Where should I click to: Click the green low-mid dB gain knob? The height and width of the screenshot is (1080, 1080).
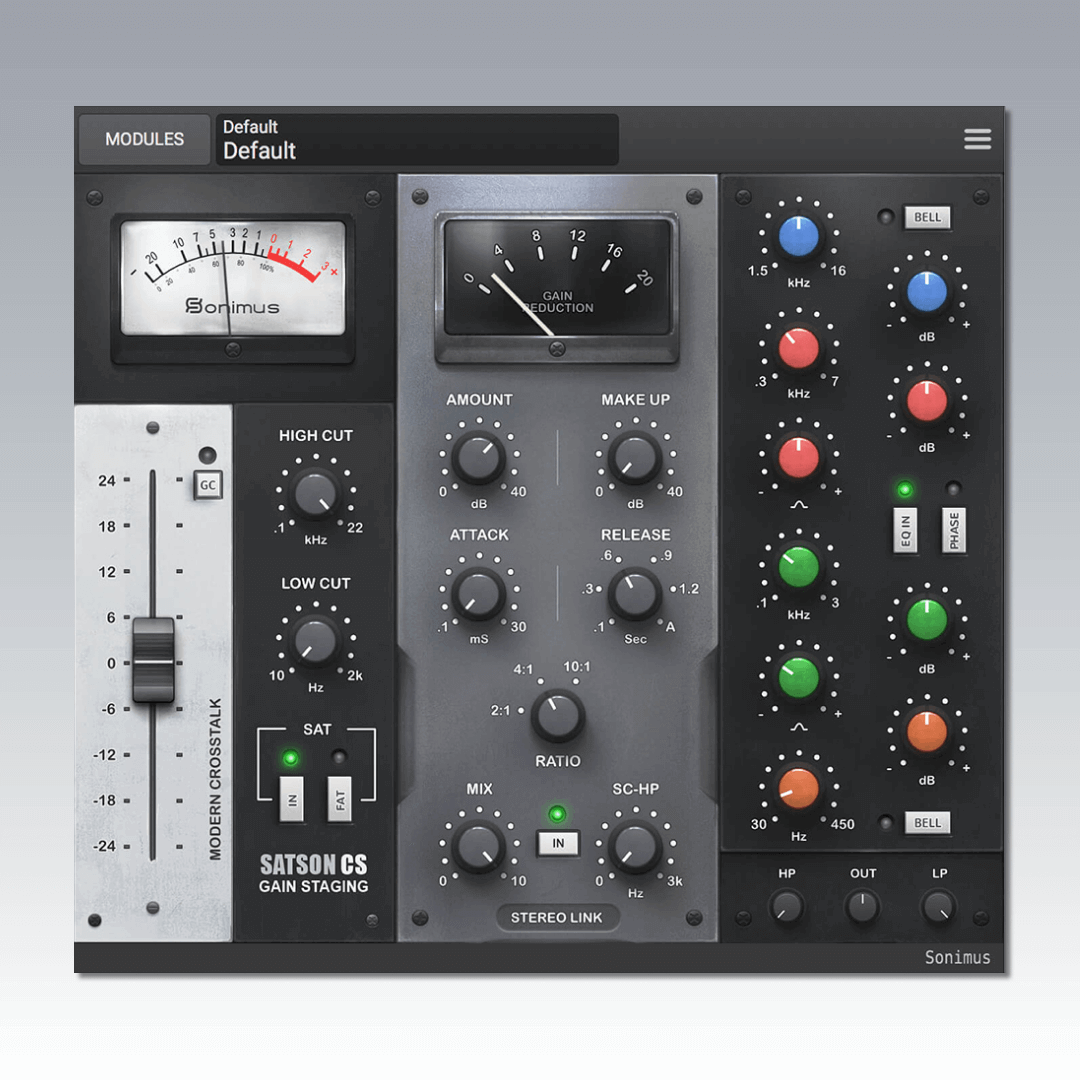pyautogui.click(x=927, y=620)
